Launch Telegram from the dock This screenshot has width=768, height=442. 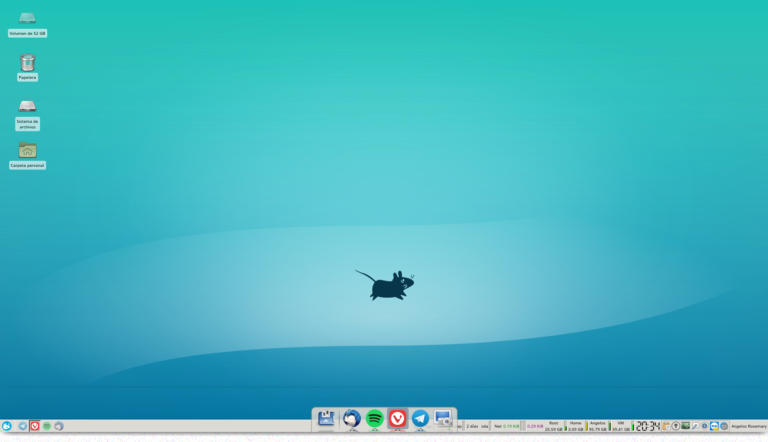(420, 418)
